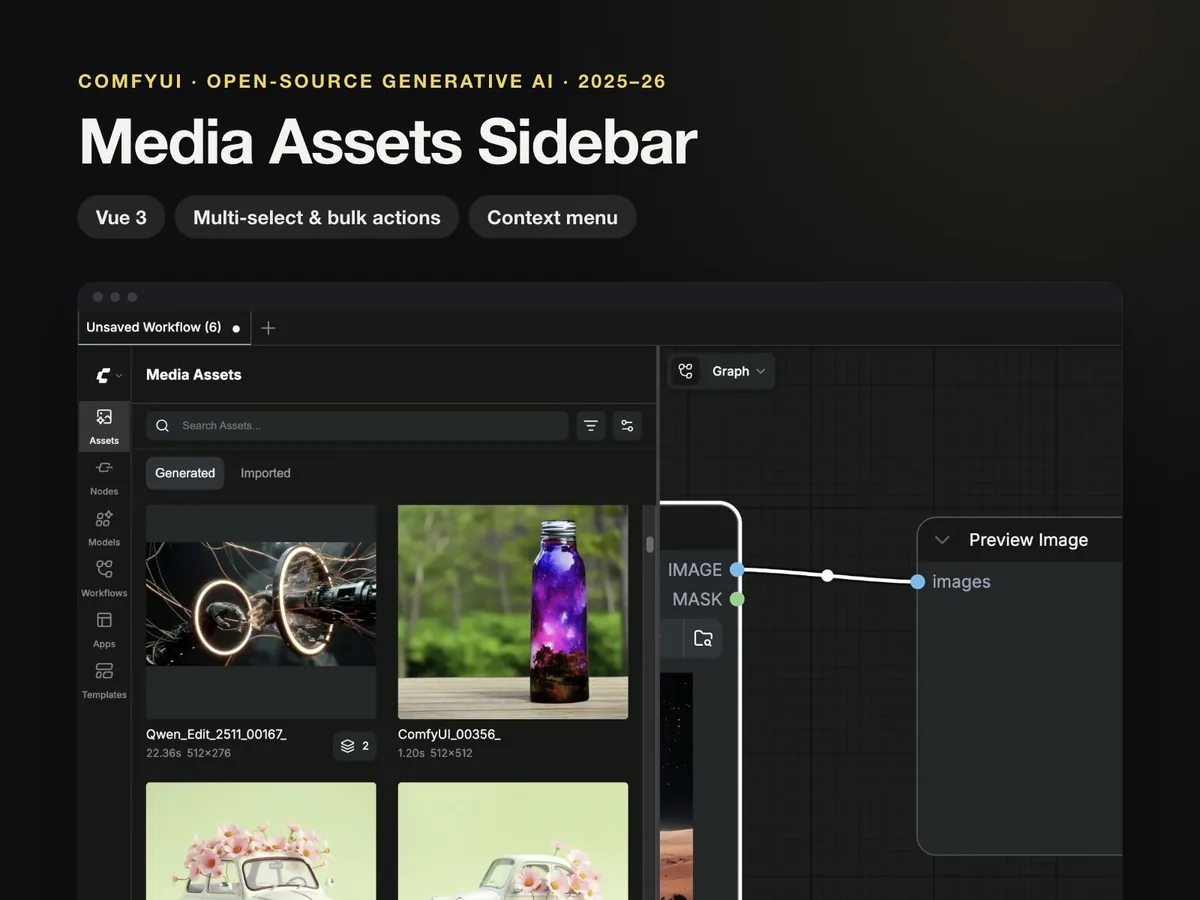
Task: Click the folder browse icon on the node
Action: pyautogui.click(x=703, y=638)
